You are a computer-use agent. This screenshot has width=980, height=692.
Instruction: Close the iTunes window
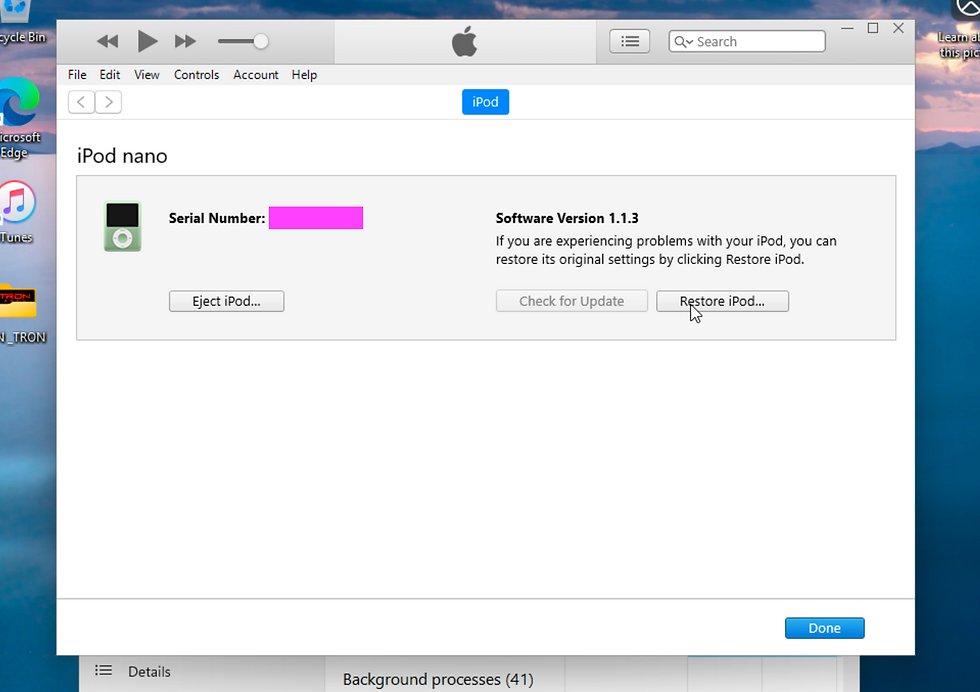tap(898, 28)
